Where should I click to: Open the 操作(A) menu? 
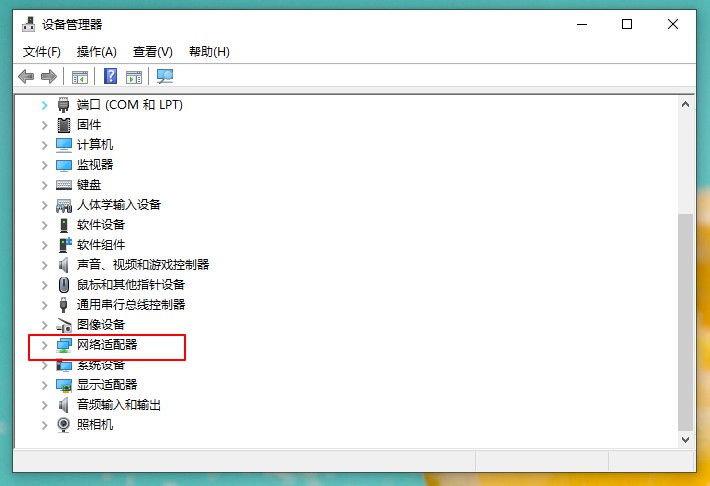[96, 52]
